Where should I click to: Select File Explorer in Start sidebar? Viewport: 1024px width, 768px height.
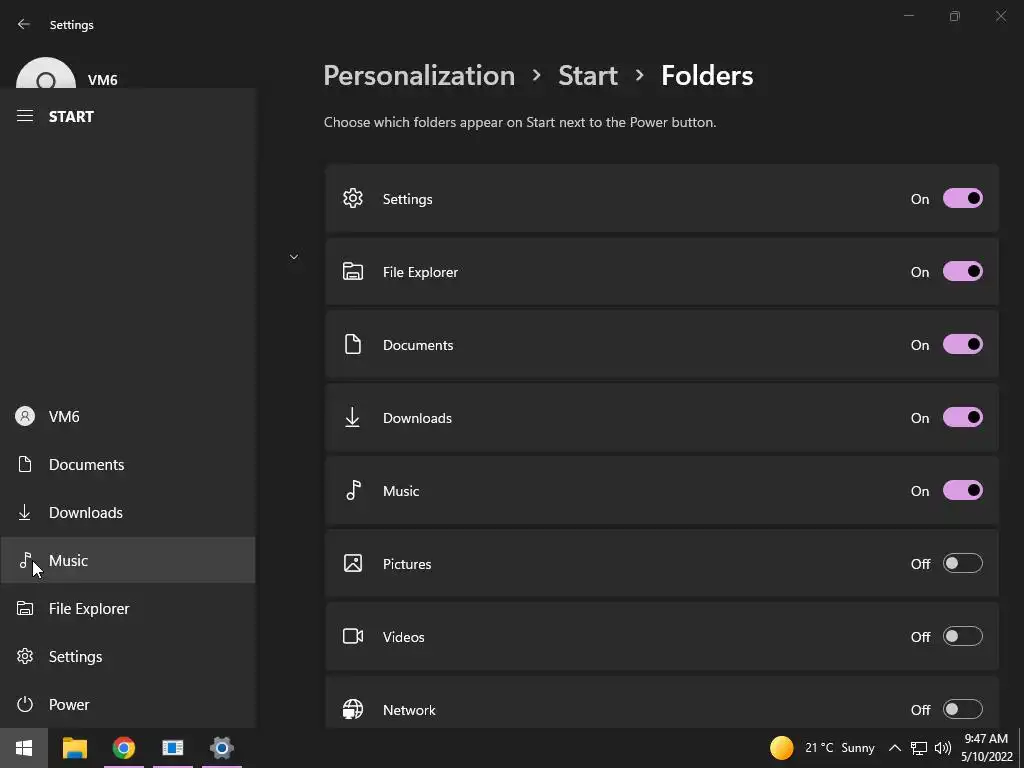click(89, 608)
